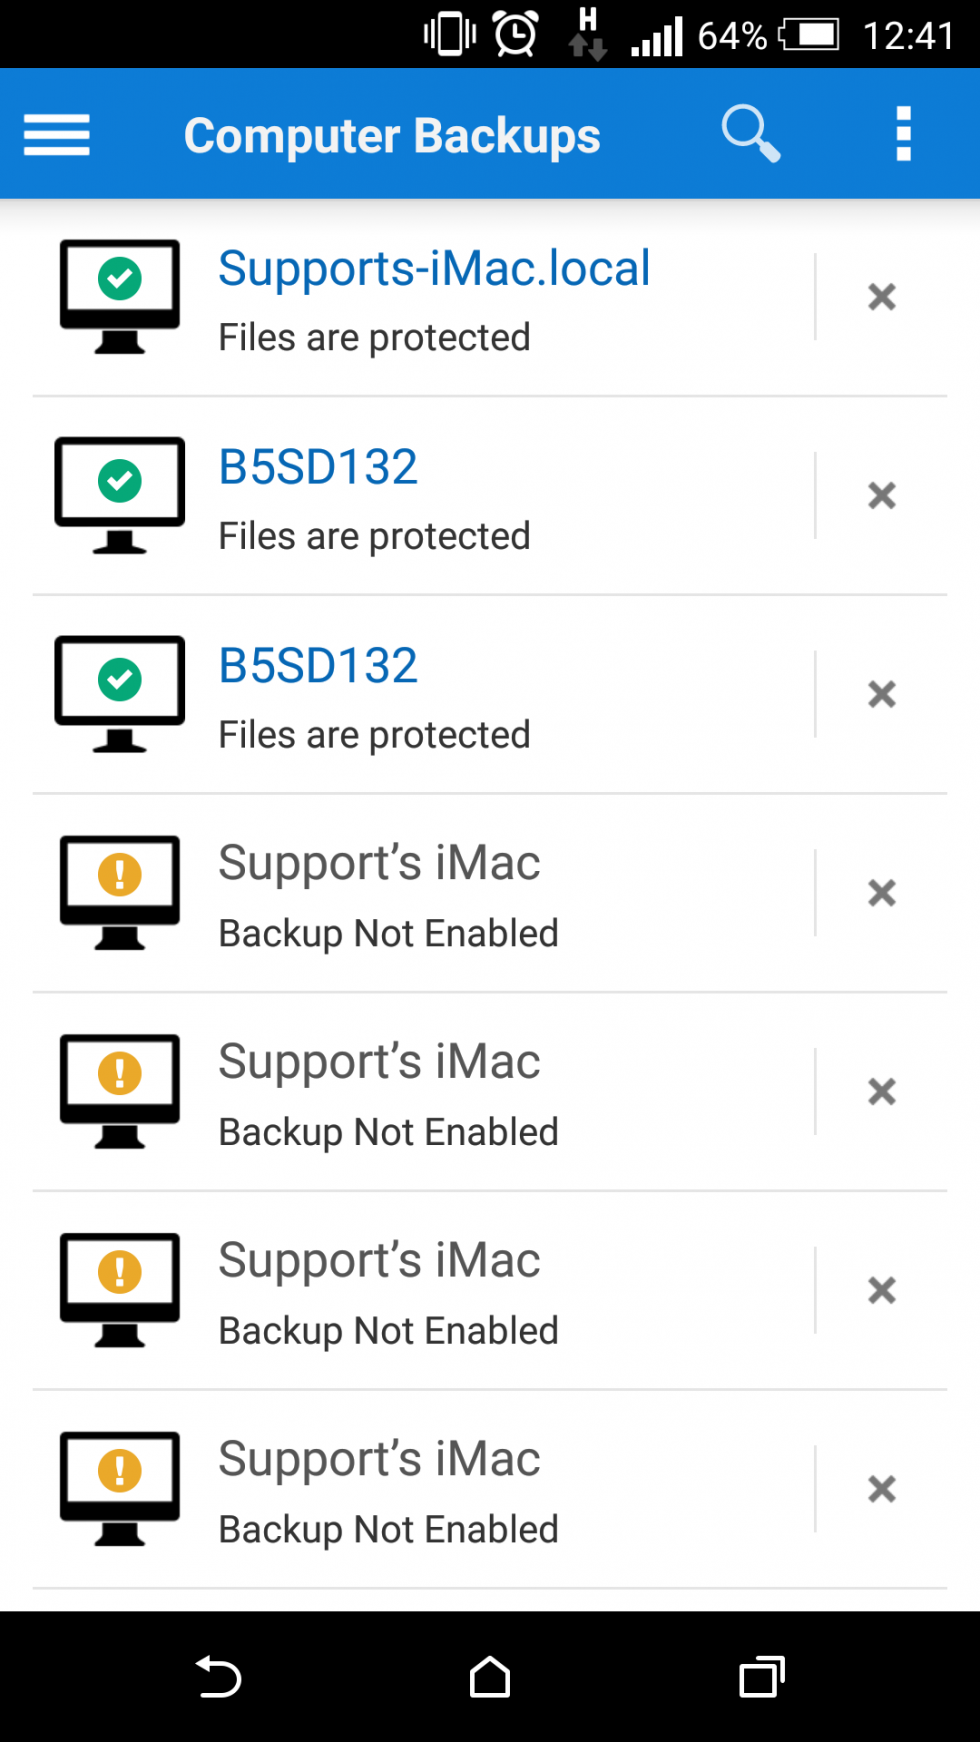
Task: Tap the Android home button
Action: (x=490, y=1677)
